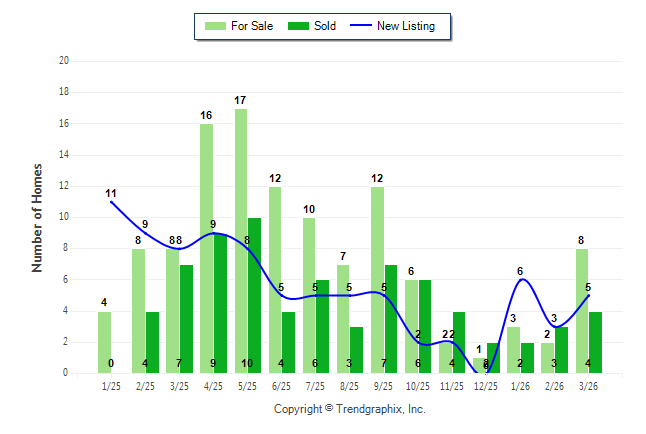646x434 pixels.
Task: Click the 12/25 x-axis date label
Action: 486,385
